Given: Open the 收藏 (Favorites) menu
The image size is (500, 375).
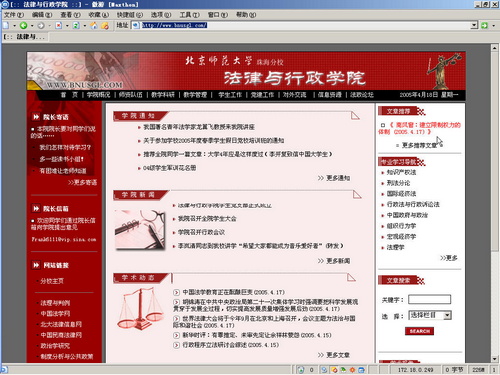Looking at the screenshot, I should [99, 15].
